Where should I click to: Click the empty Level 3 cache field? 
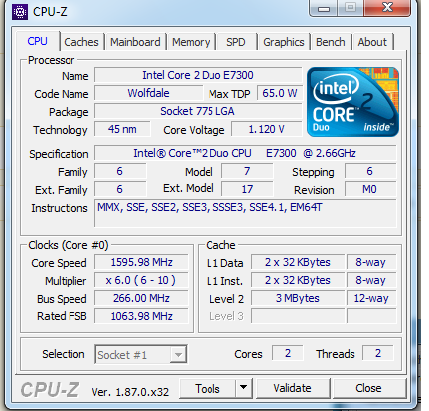(298, 316)
